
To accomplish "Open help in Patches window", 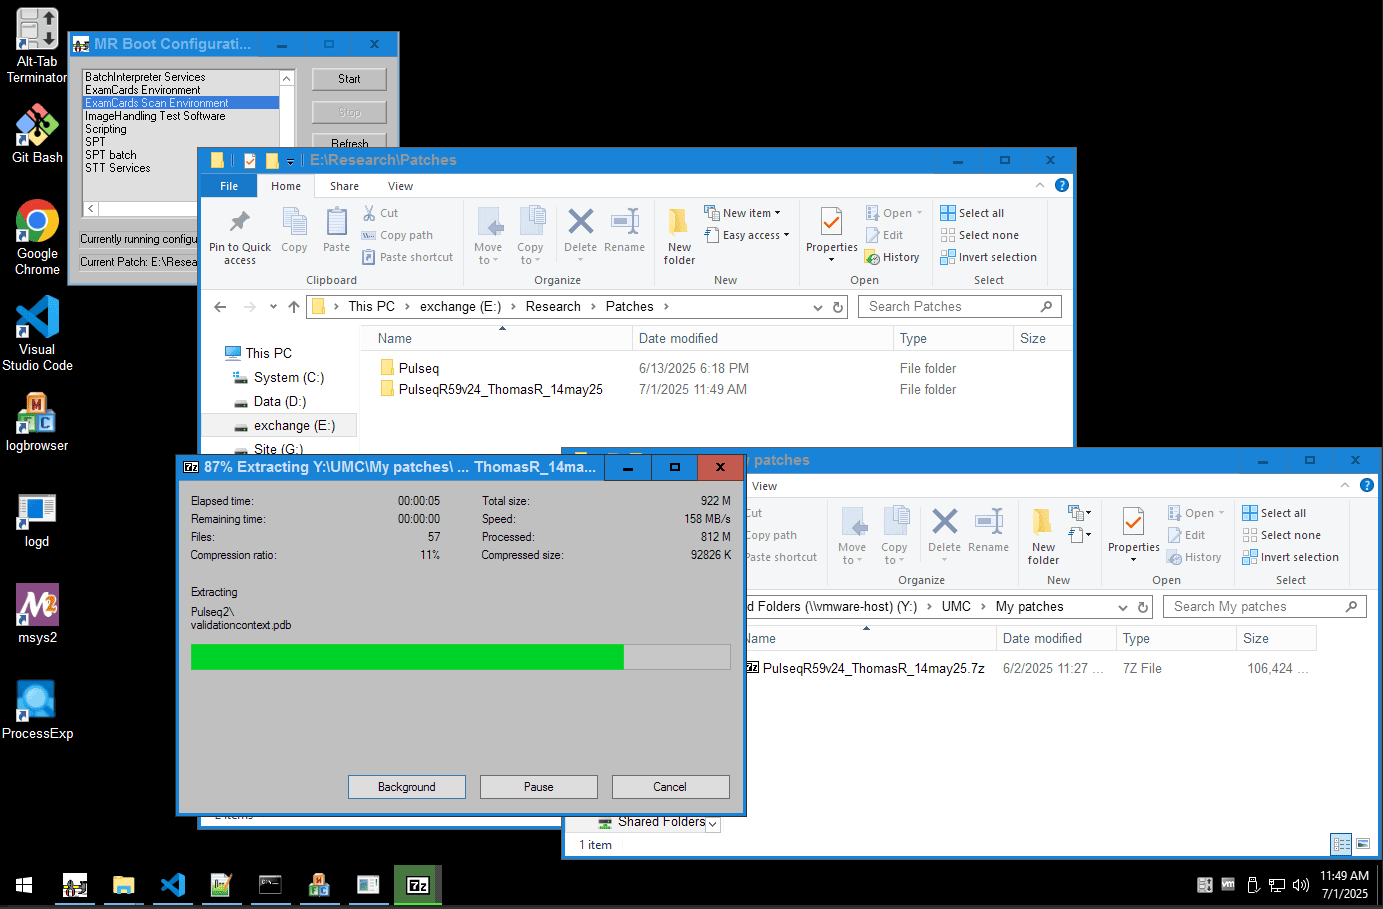I will (1062, 185).
